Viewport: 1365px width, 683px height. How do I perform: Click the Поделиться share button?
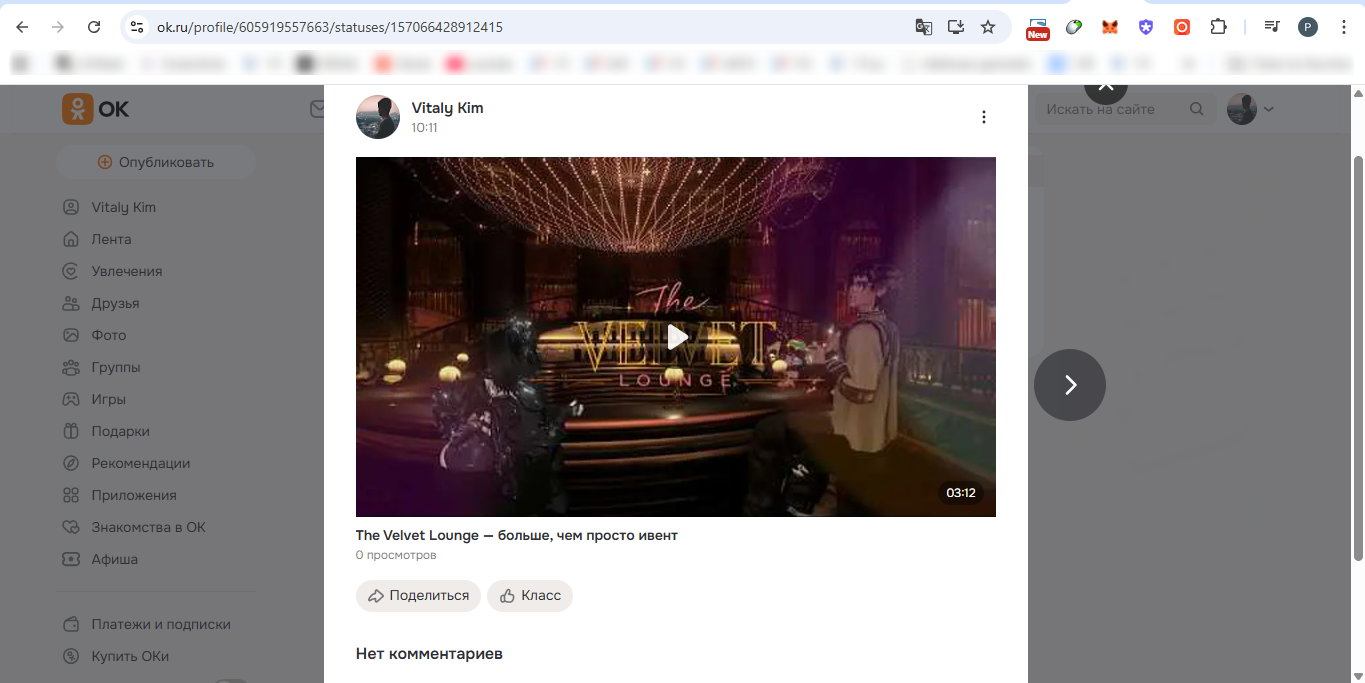tap(418, 595)
